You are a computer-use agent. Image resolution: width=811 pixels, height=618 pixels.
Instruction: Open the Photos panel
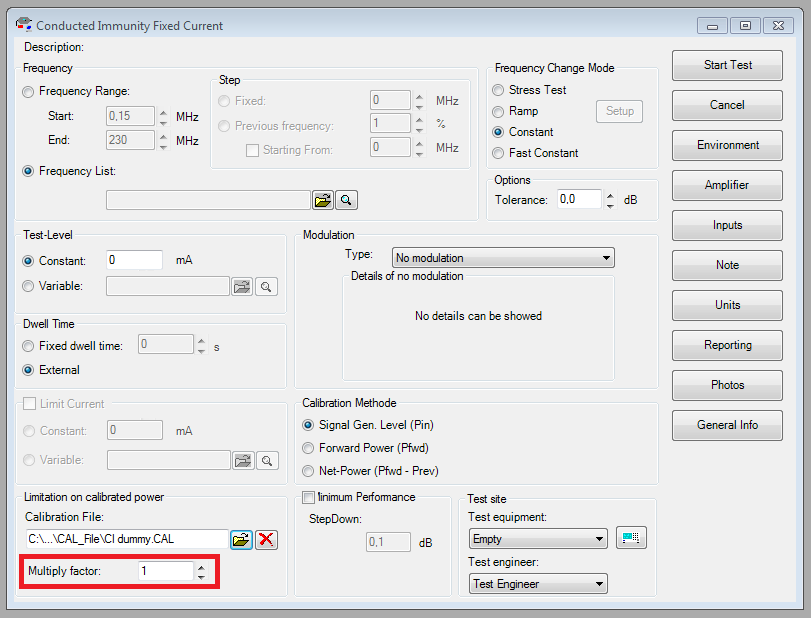[727, 385]
